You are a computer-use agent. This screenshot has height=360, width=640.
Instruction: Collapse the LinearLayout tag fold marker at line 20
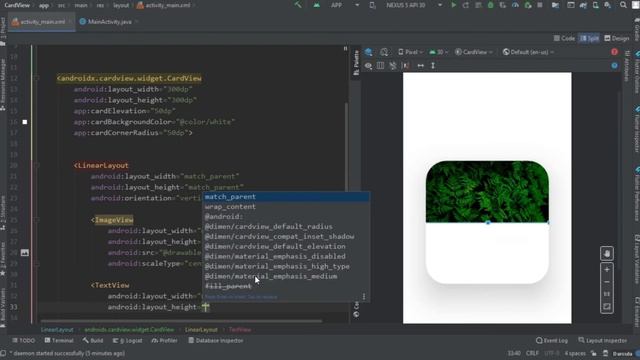tap(36, 165)
